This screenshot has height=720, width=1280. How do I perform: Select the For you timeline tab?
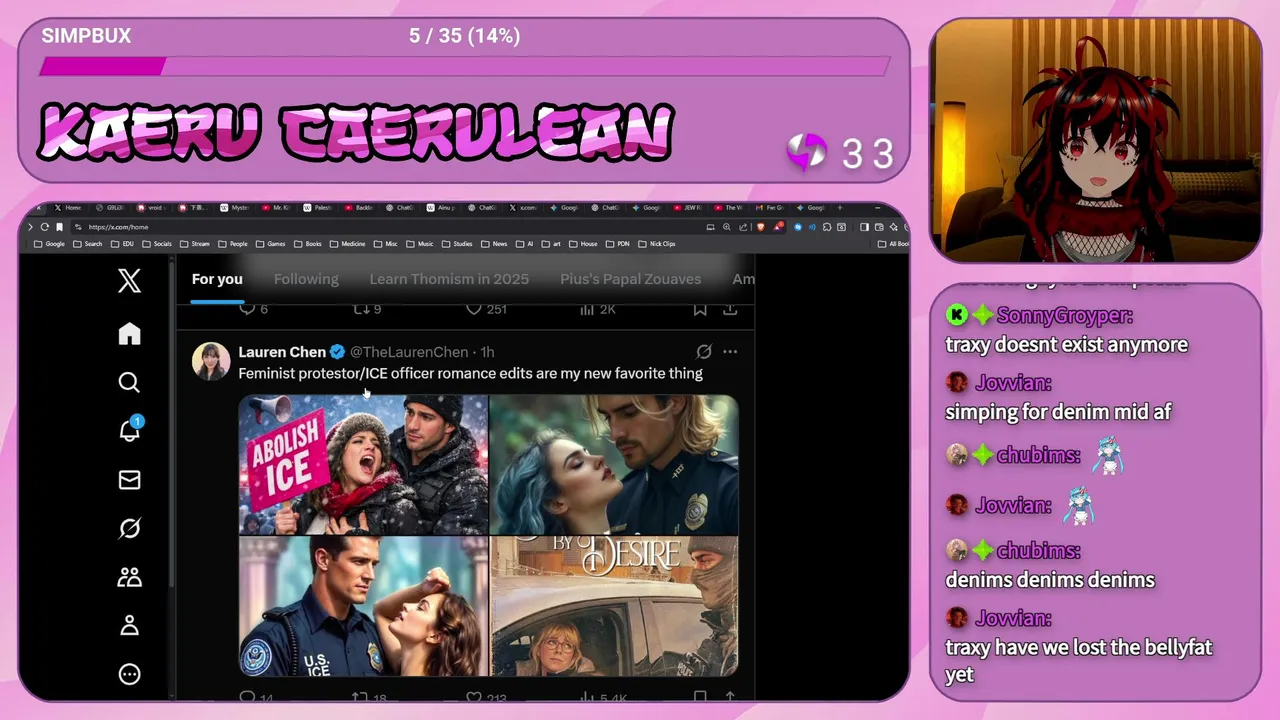217,279
